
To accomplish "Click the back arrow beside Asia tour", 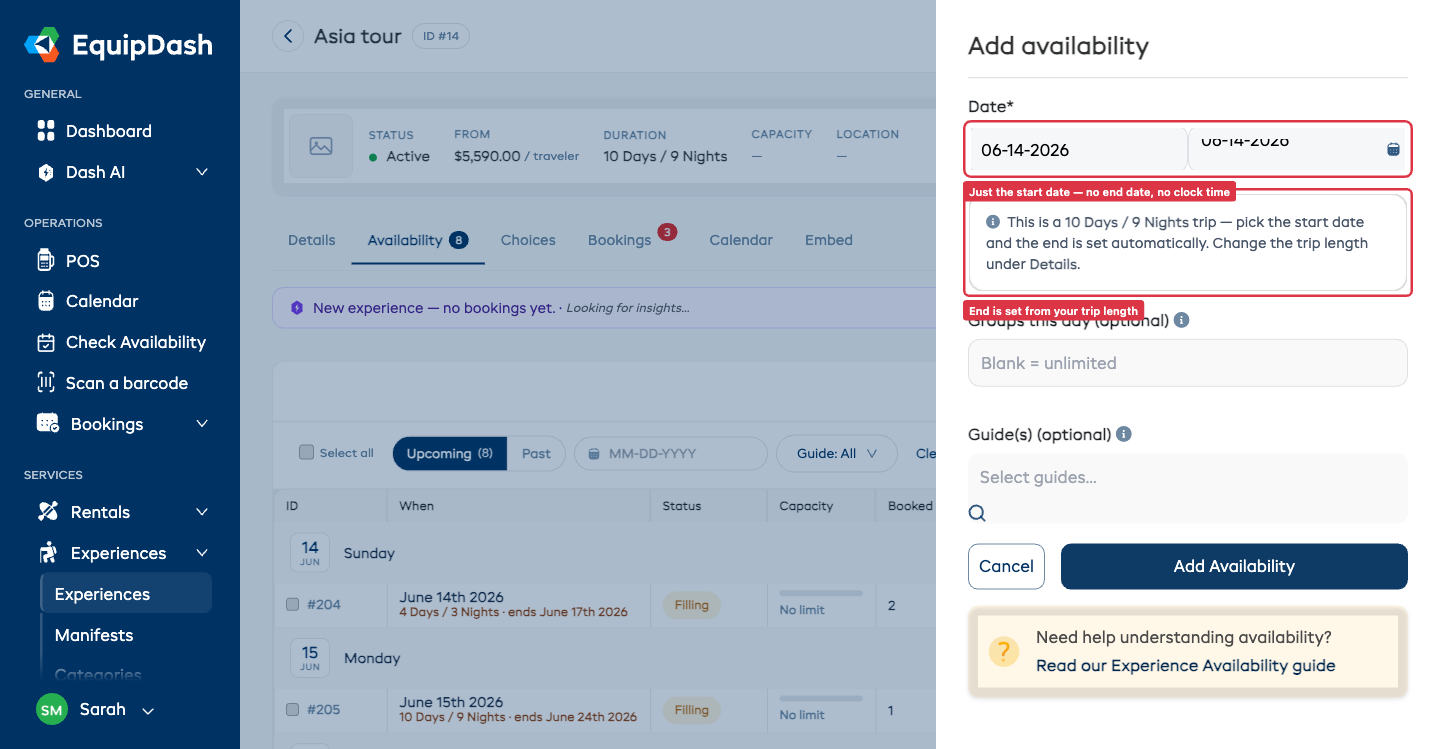I will coord(288,37).
